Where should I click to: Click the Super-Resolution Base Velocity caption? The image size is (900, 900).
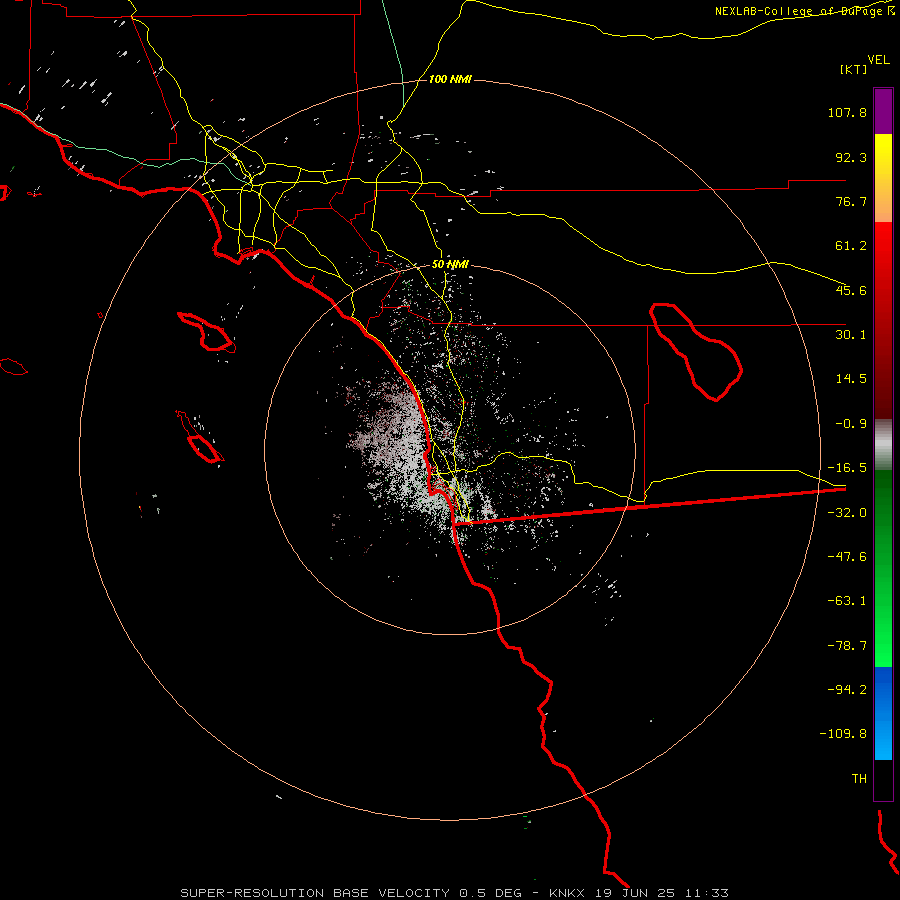pyautogui.click(x=454, y=893)
